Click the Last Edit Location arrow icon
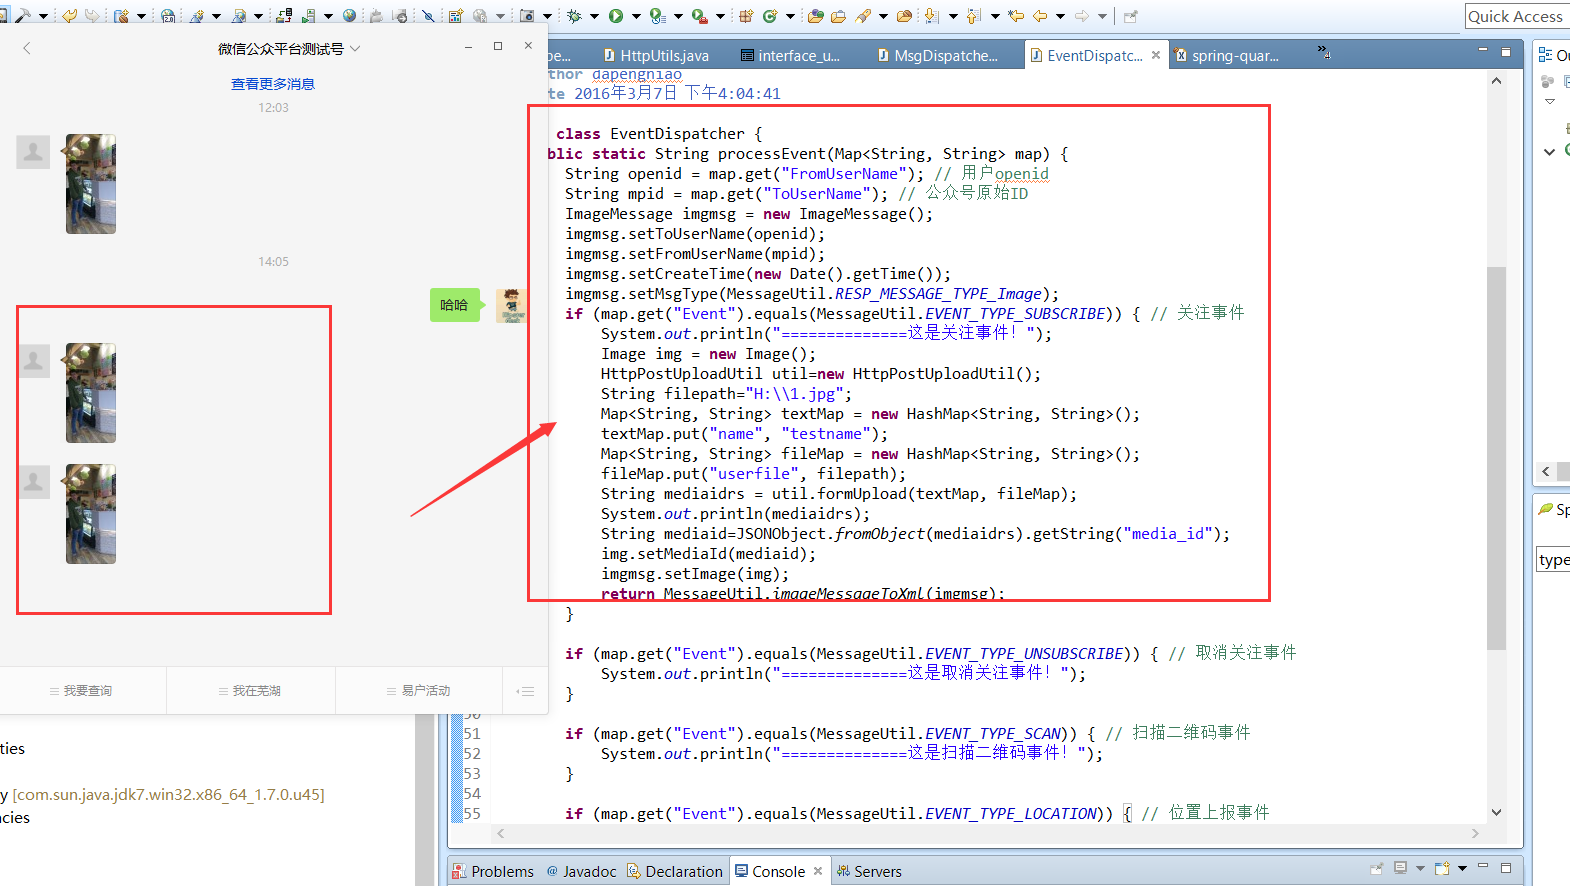The width and height of the screenshot is (1570, 886). pos(1016,16)
